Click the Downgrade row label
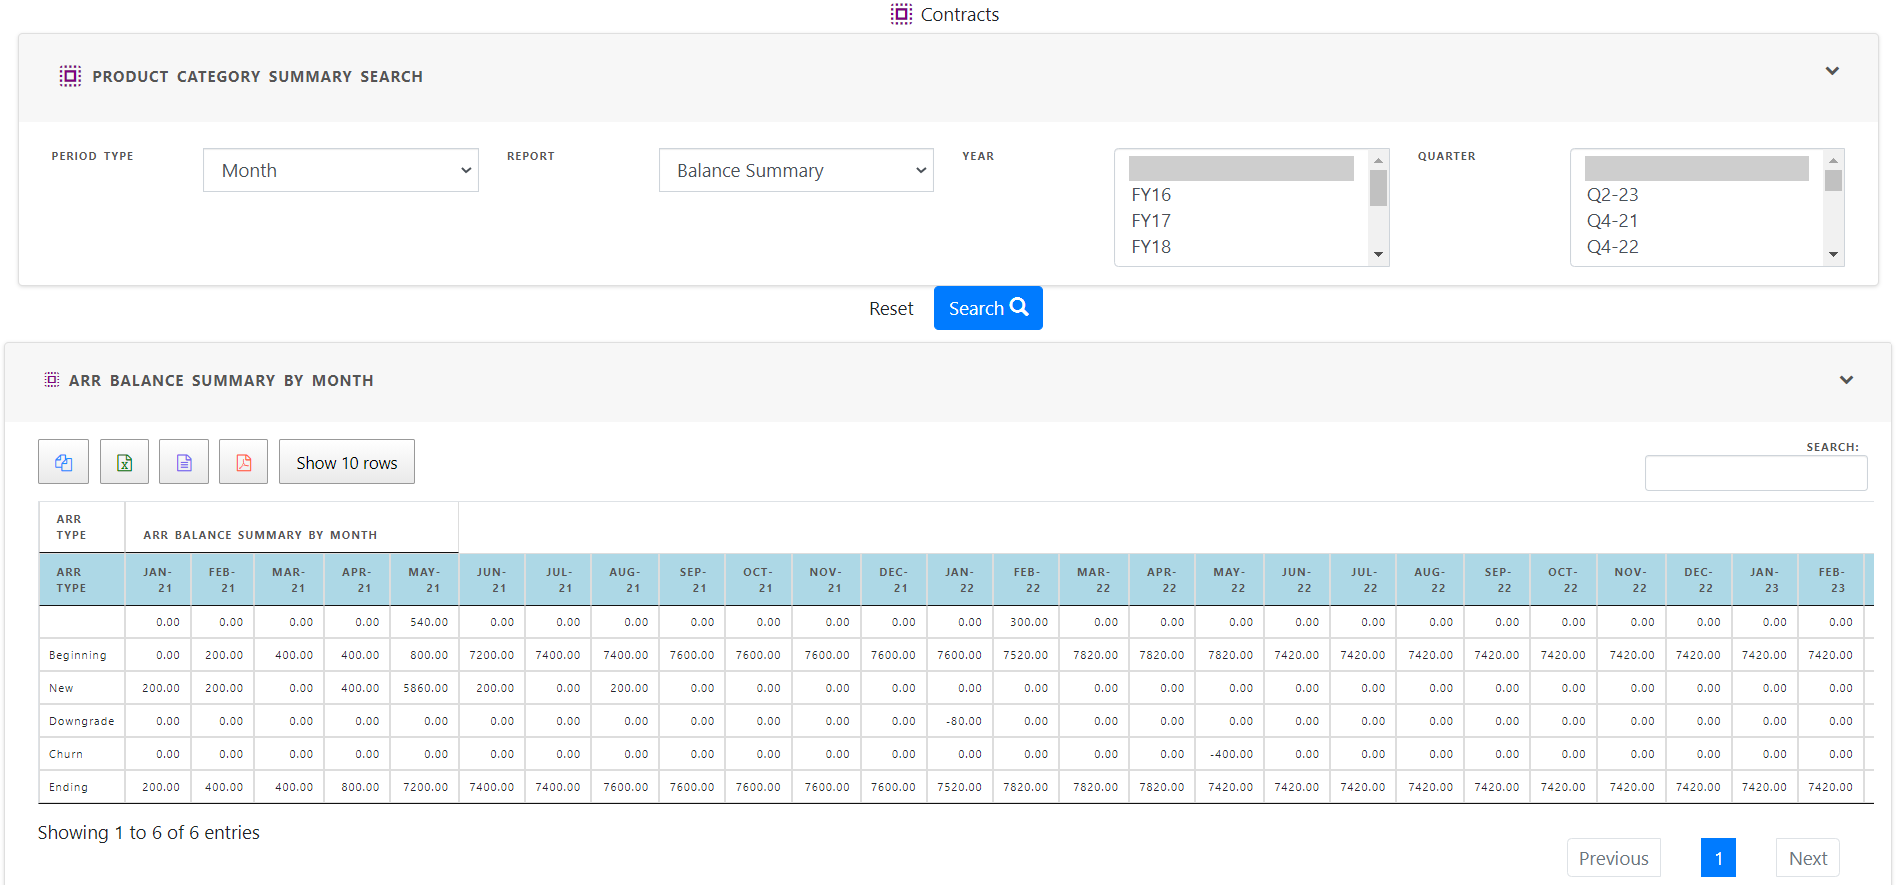The image size is (1897, 885). 82,721
